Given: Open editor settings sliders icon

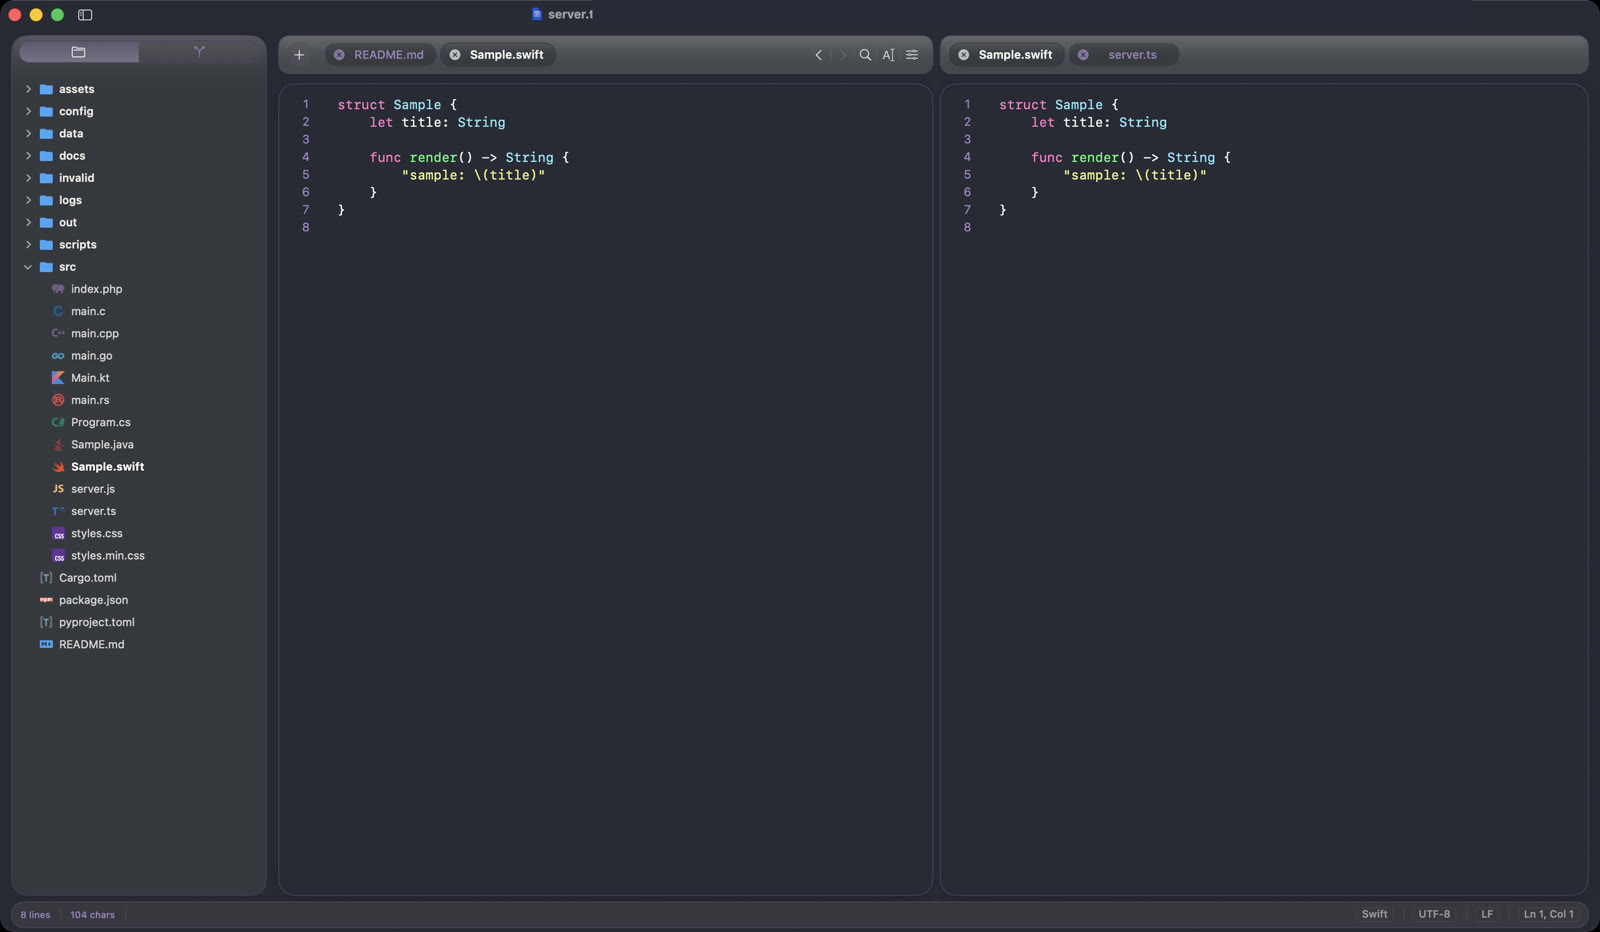Looking at the screenshot, I should click(912, 55).
